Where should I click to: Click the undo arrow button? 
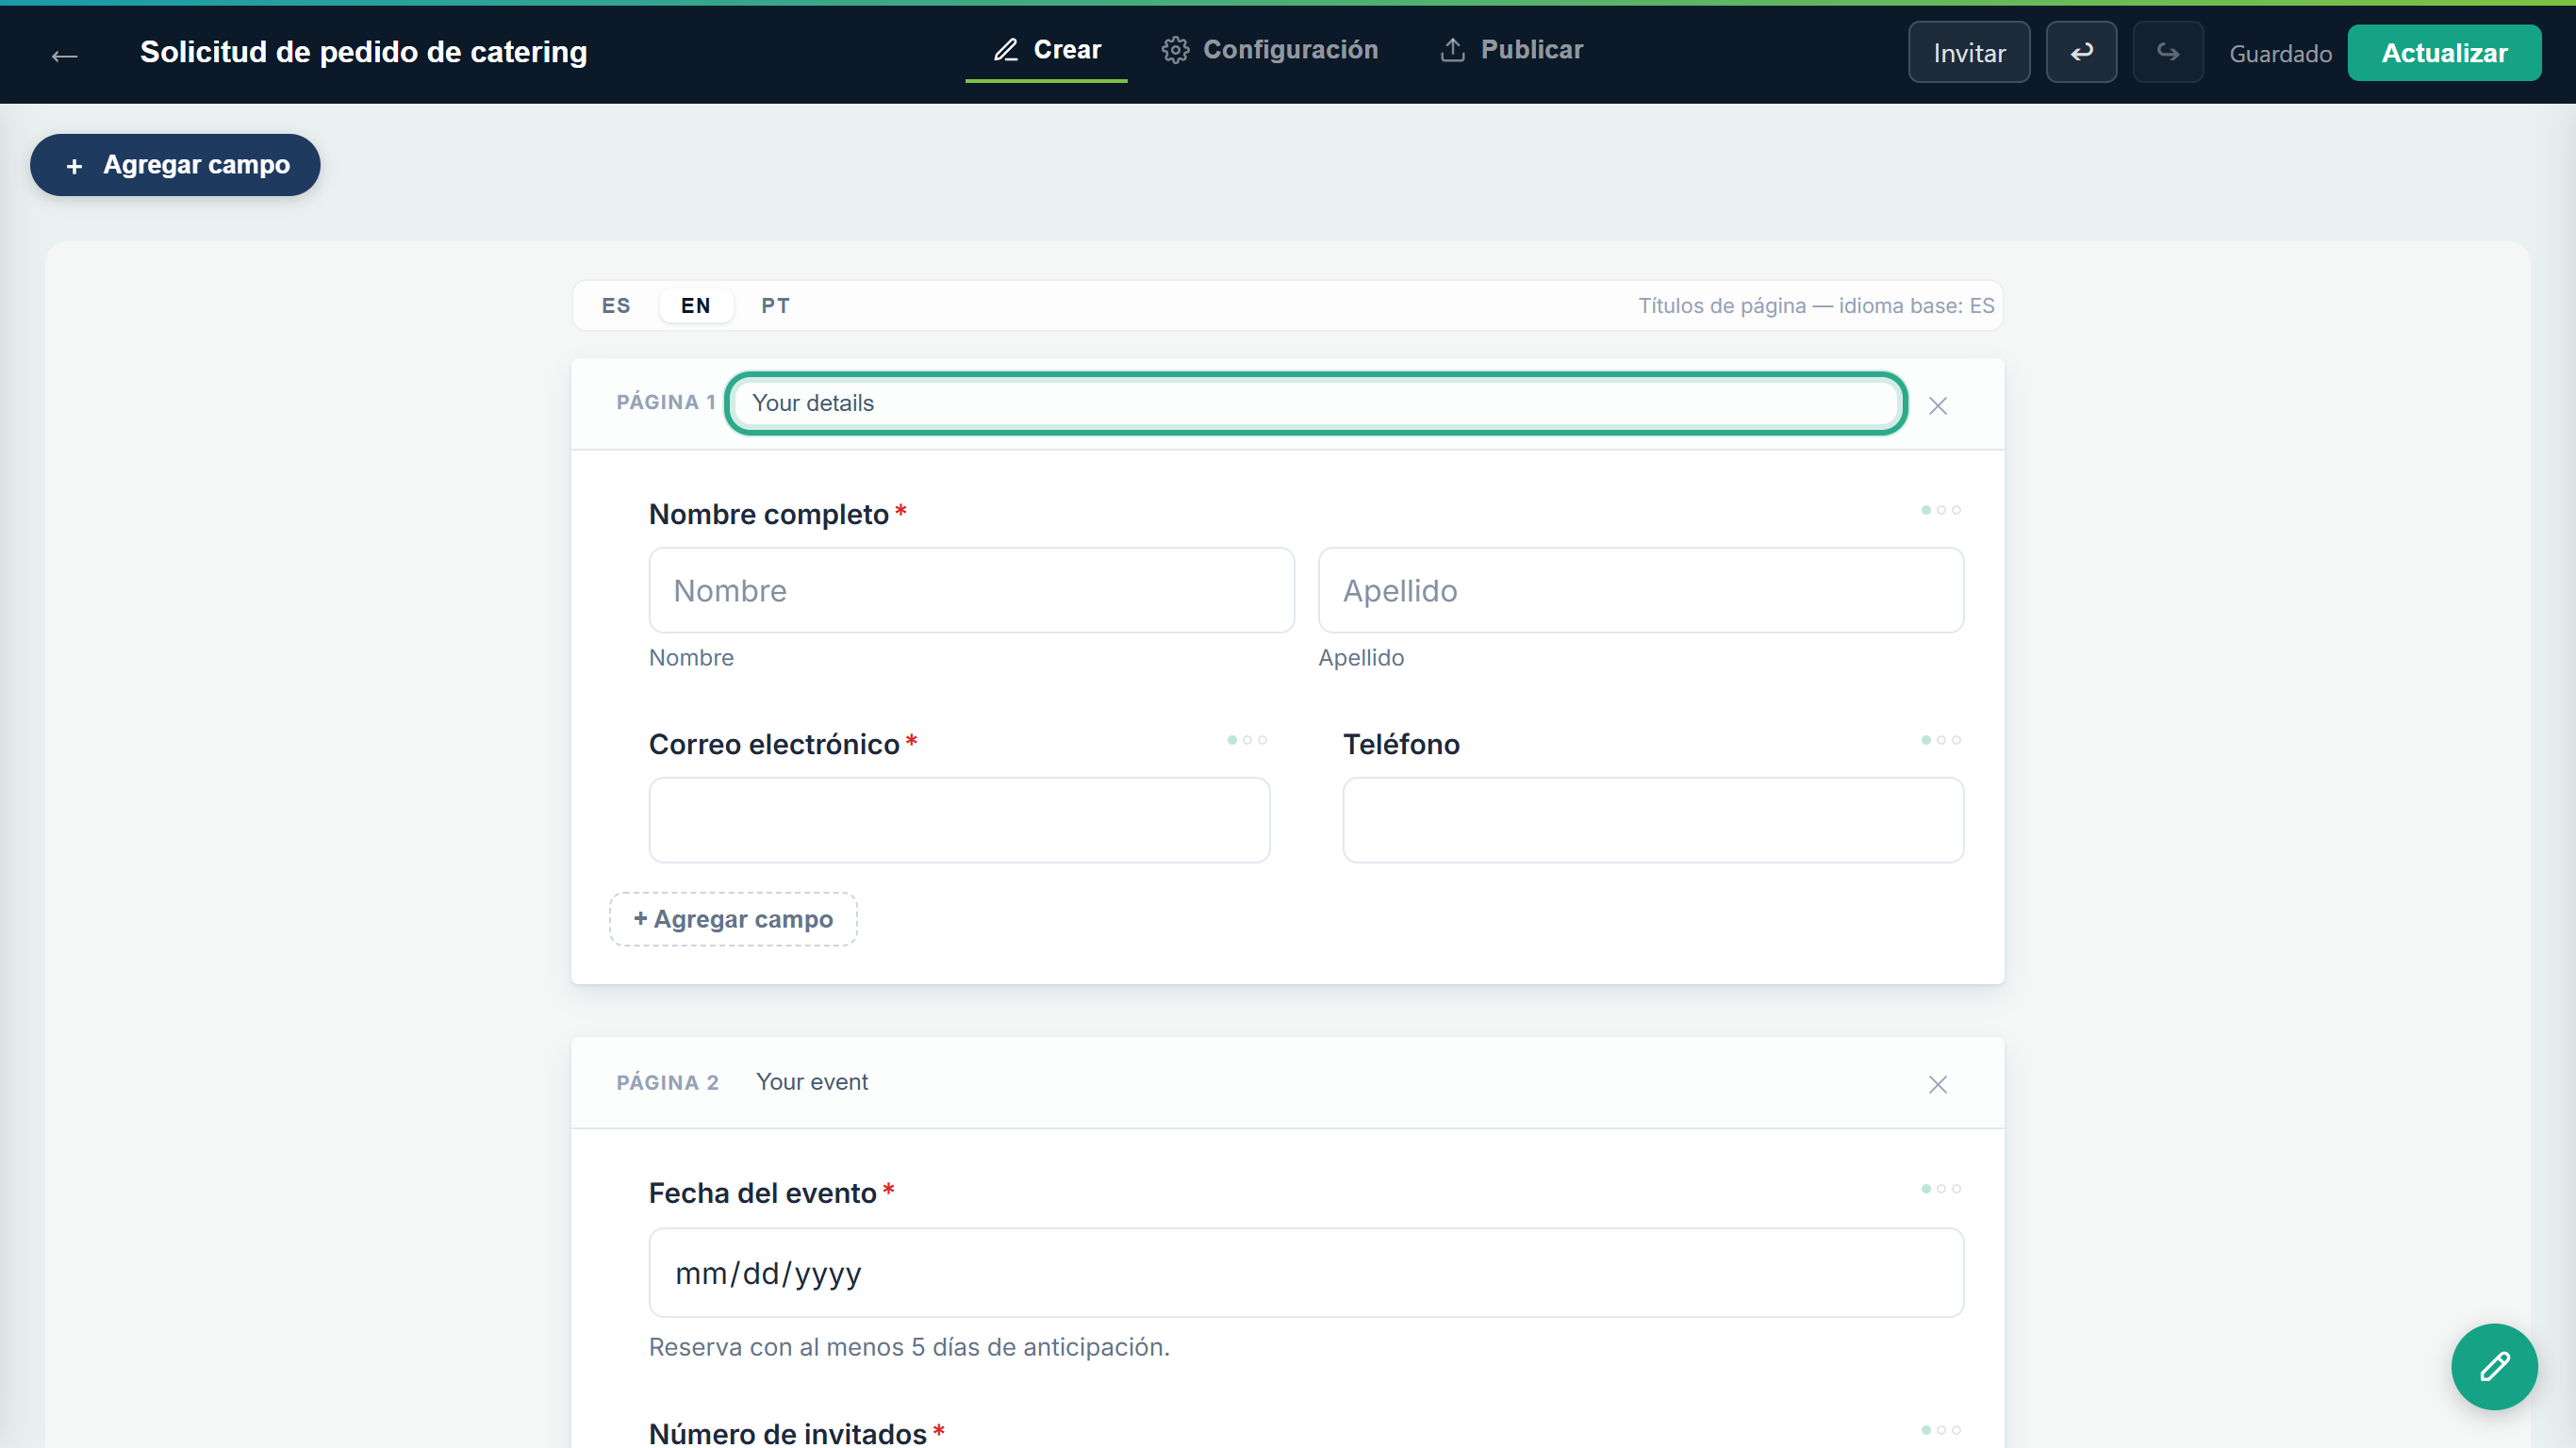(2081, 53)
